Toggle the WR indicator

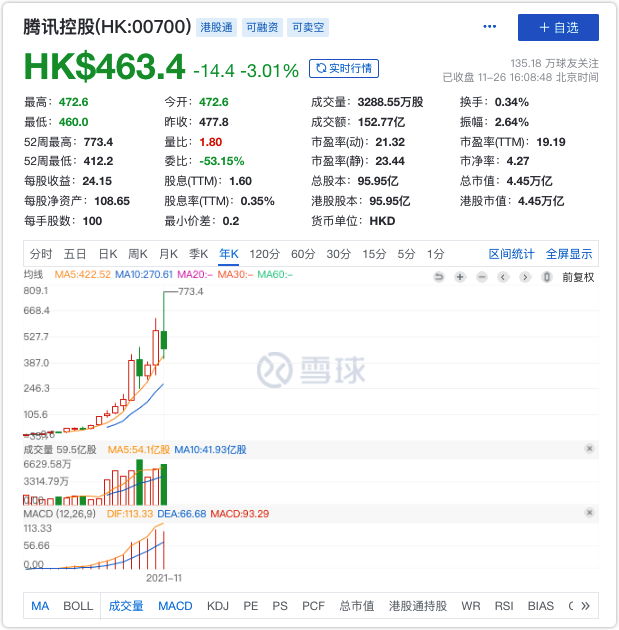pos(470,605)
